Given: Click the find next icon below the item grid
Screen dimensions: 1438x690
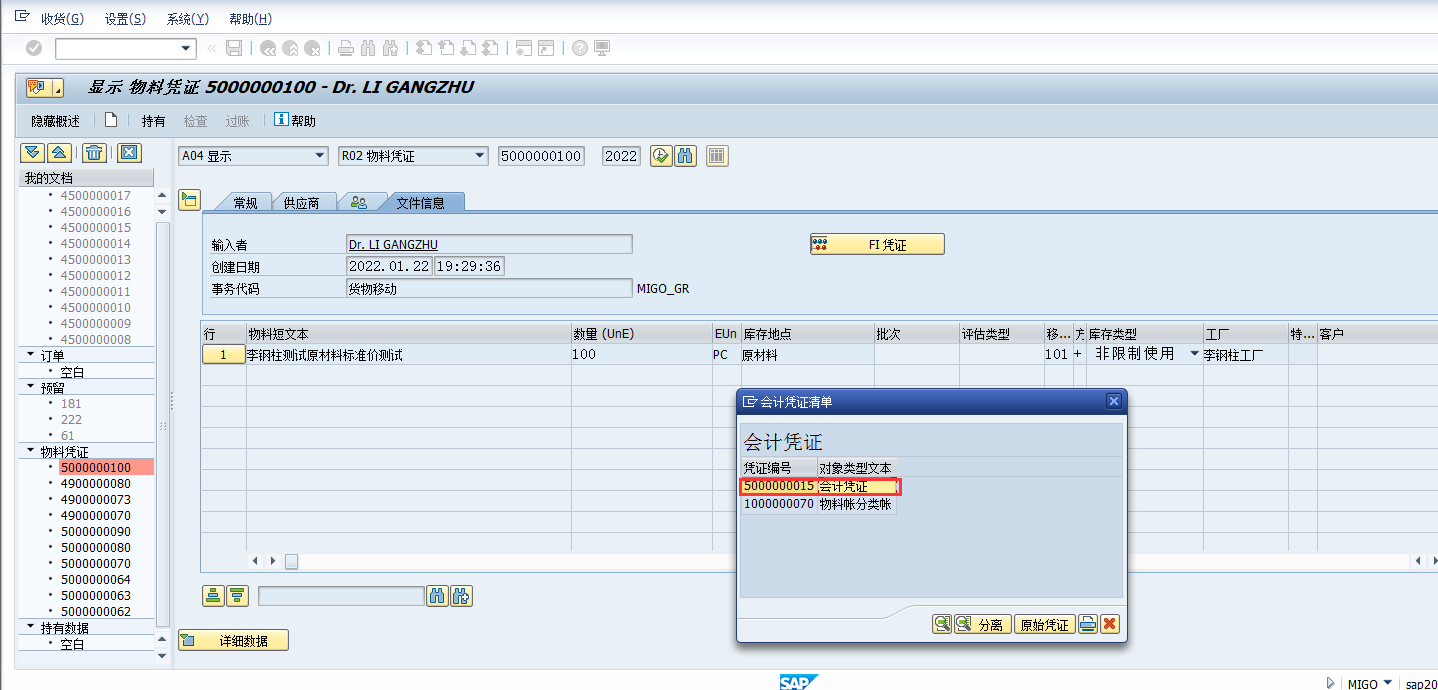Looking at the screenshot, I should (x=462, y=595).
